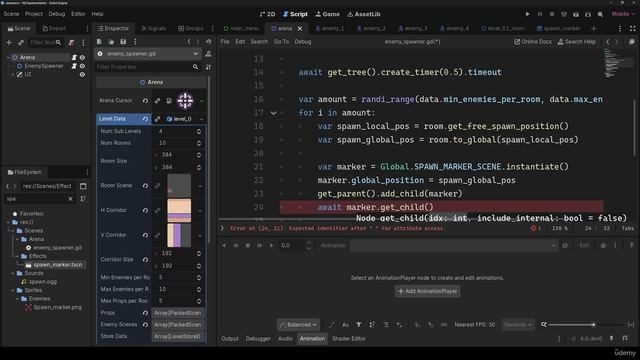The height and width of the screenshot is (360, 640).
Task: Revert the Arena Cursor property
Action: 145,100
